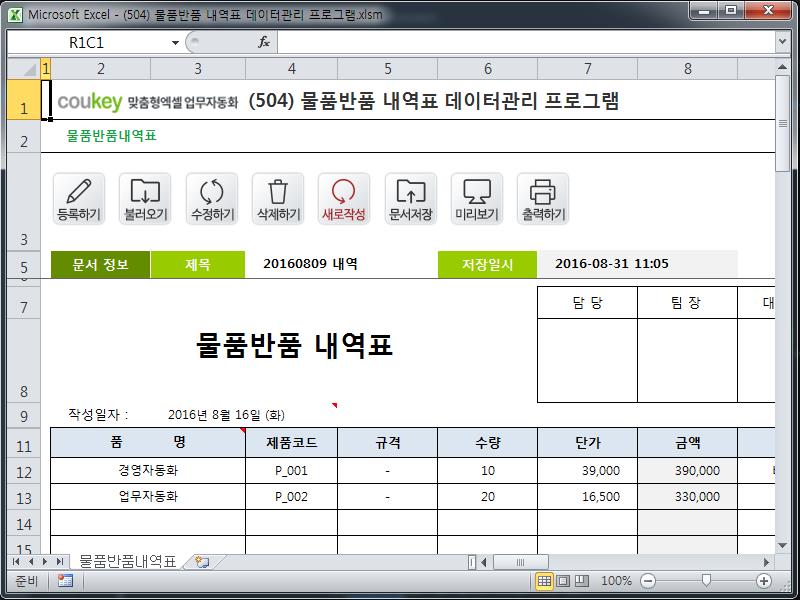This screenshot has width=800, height=600.
Task: Click the horizontal split handle above scrollbar
Action: (472, 562)
